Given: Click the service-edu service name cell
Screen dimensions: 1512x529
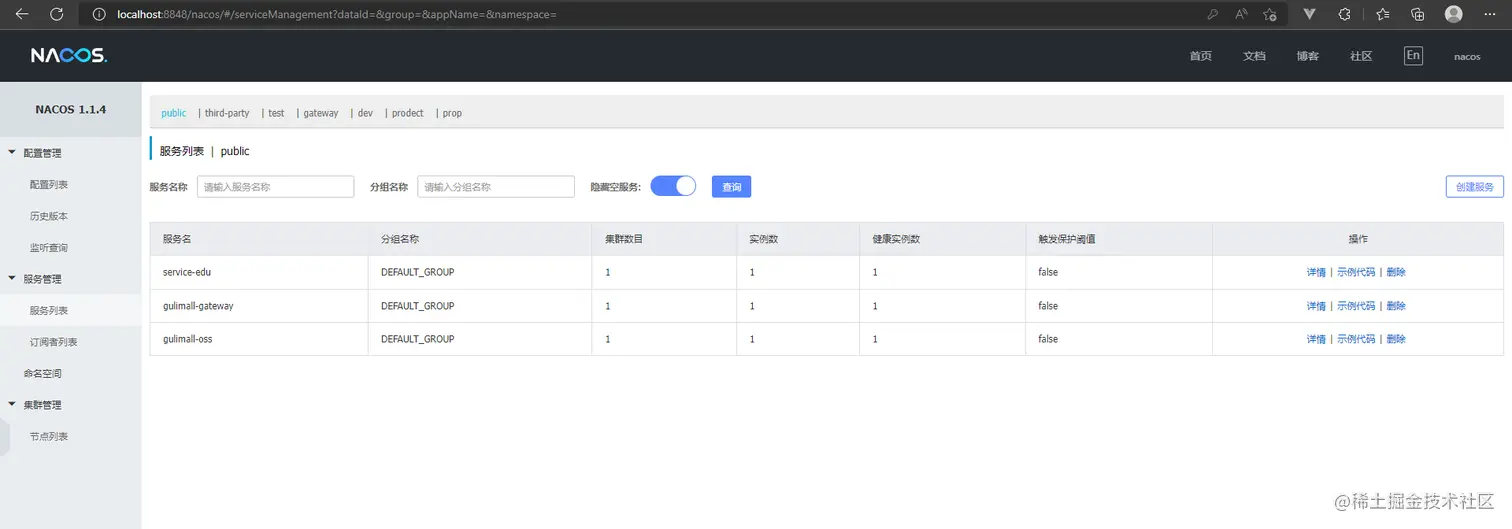Looking at the screenshot, I should pyautogui.click(x=259, y=272).
